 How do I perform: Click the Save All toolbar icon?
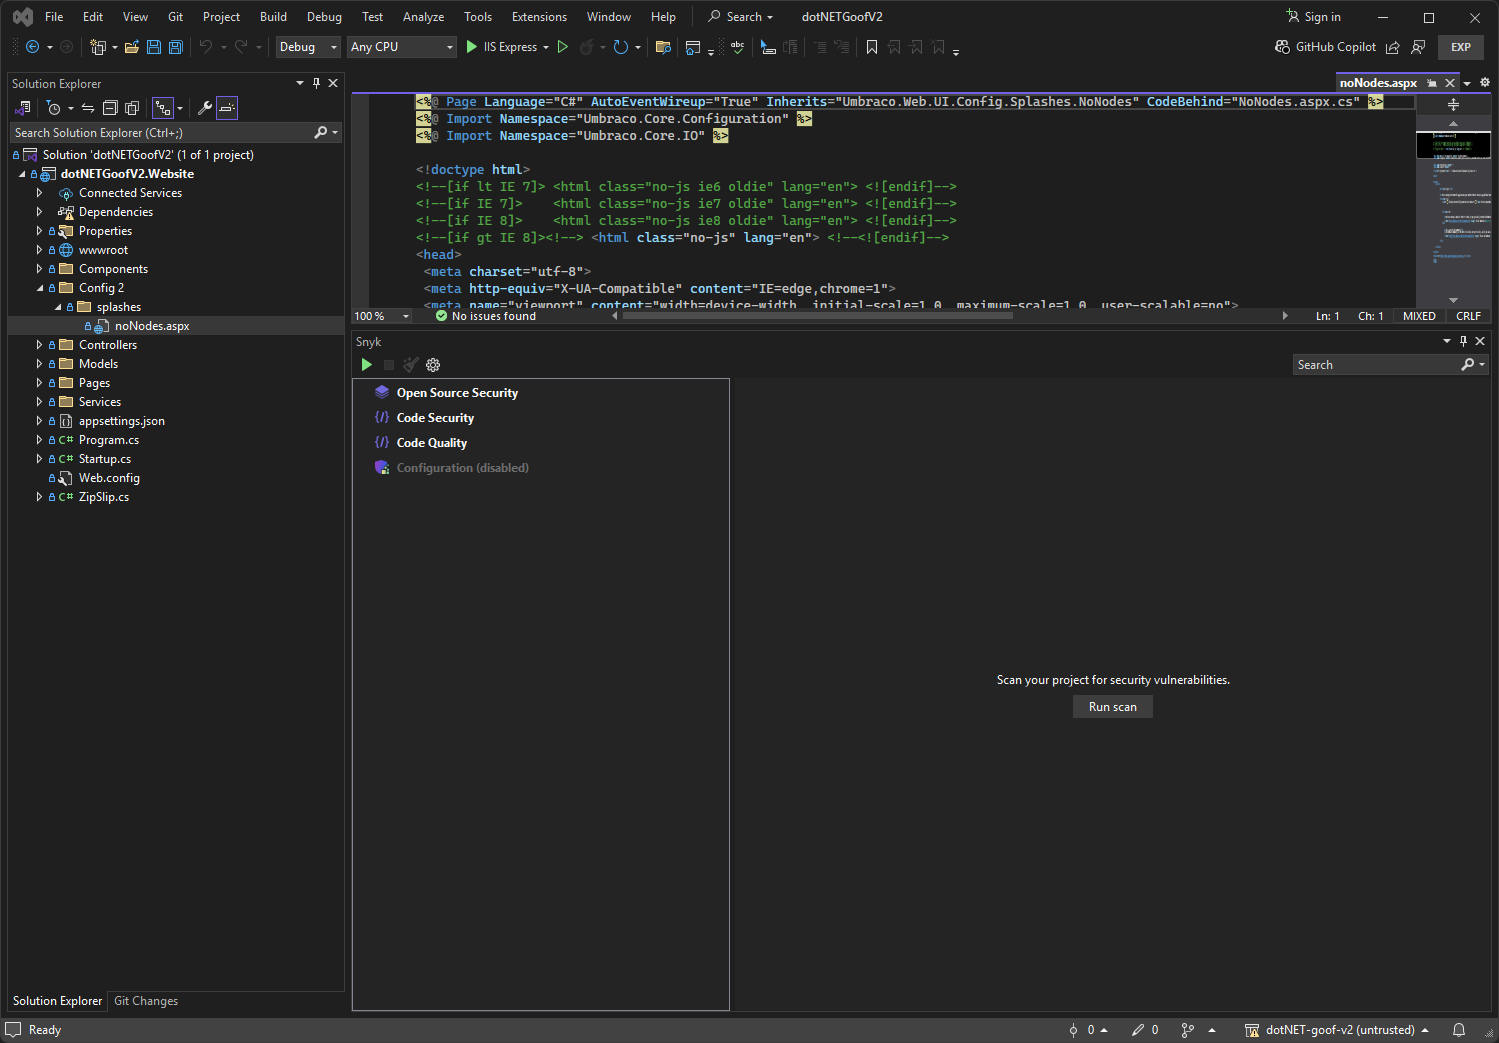[x=176, y=47]
